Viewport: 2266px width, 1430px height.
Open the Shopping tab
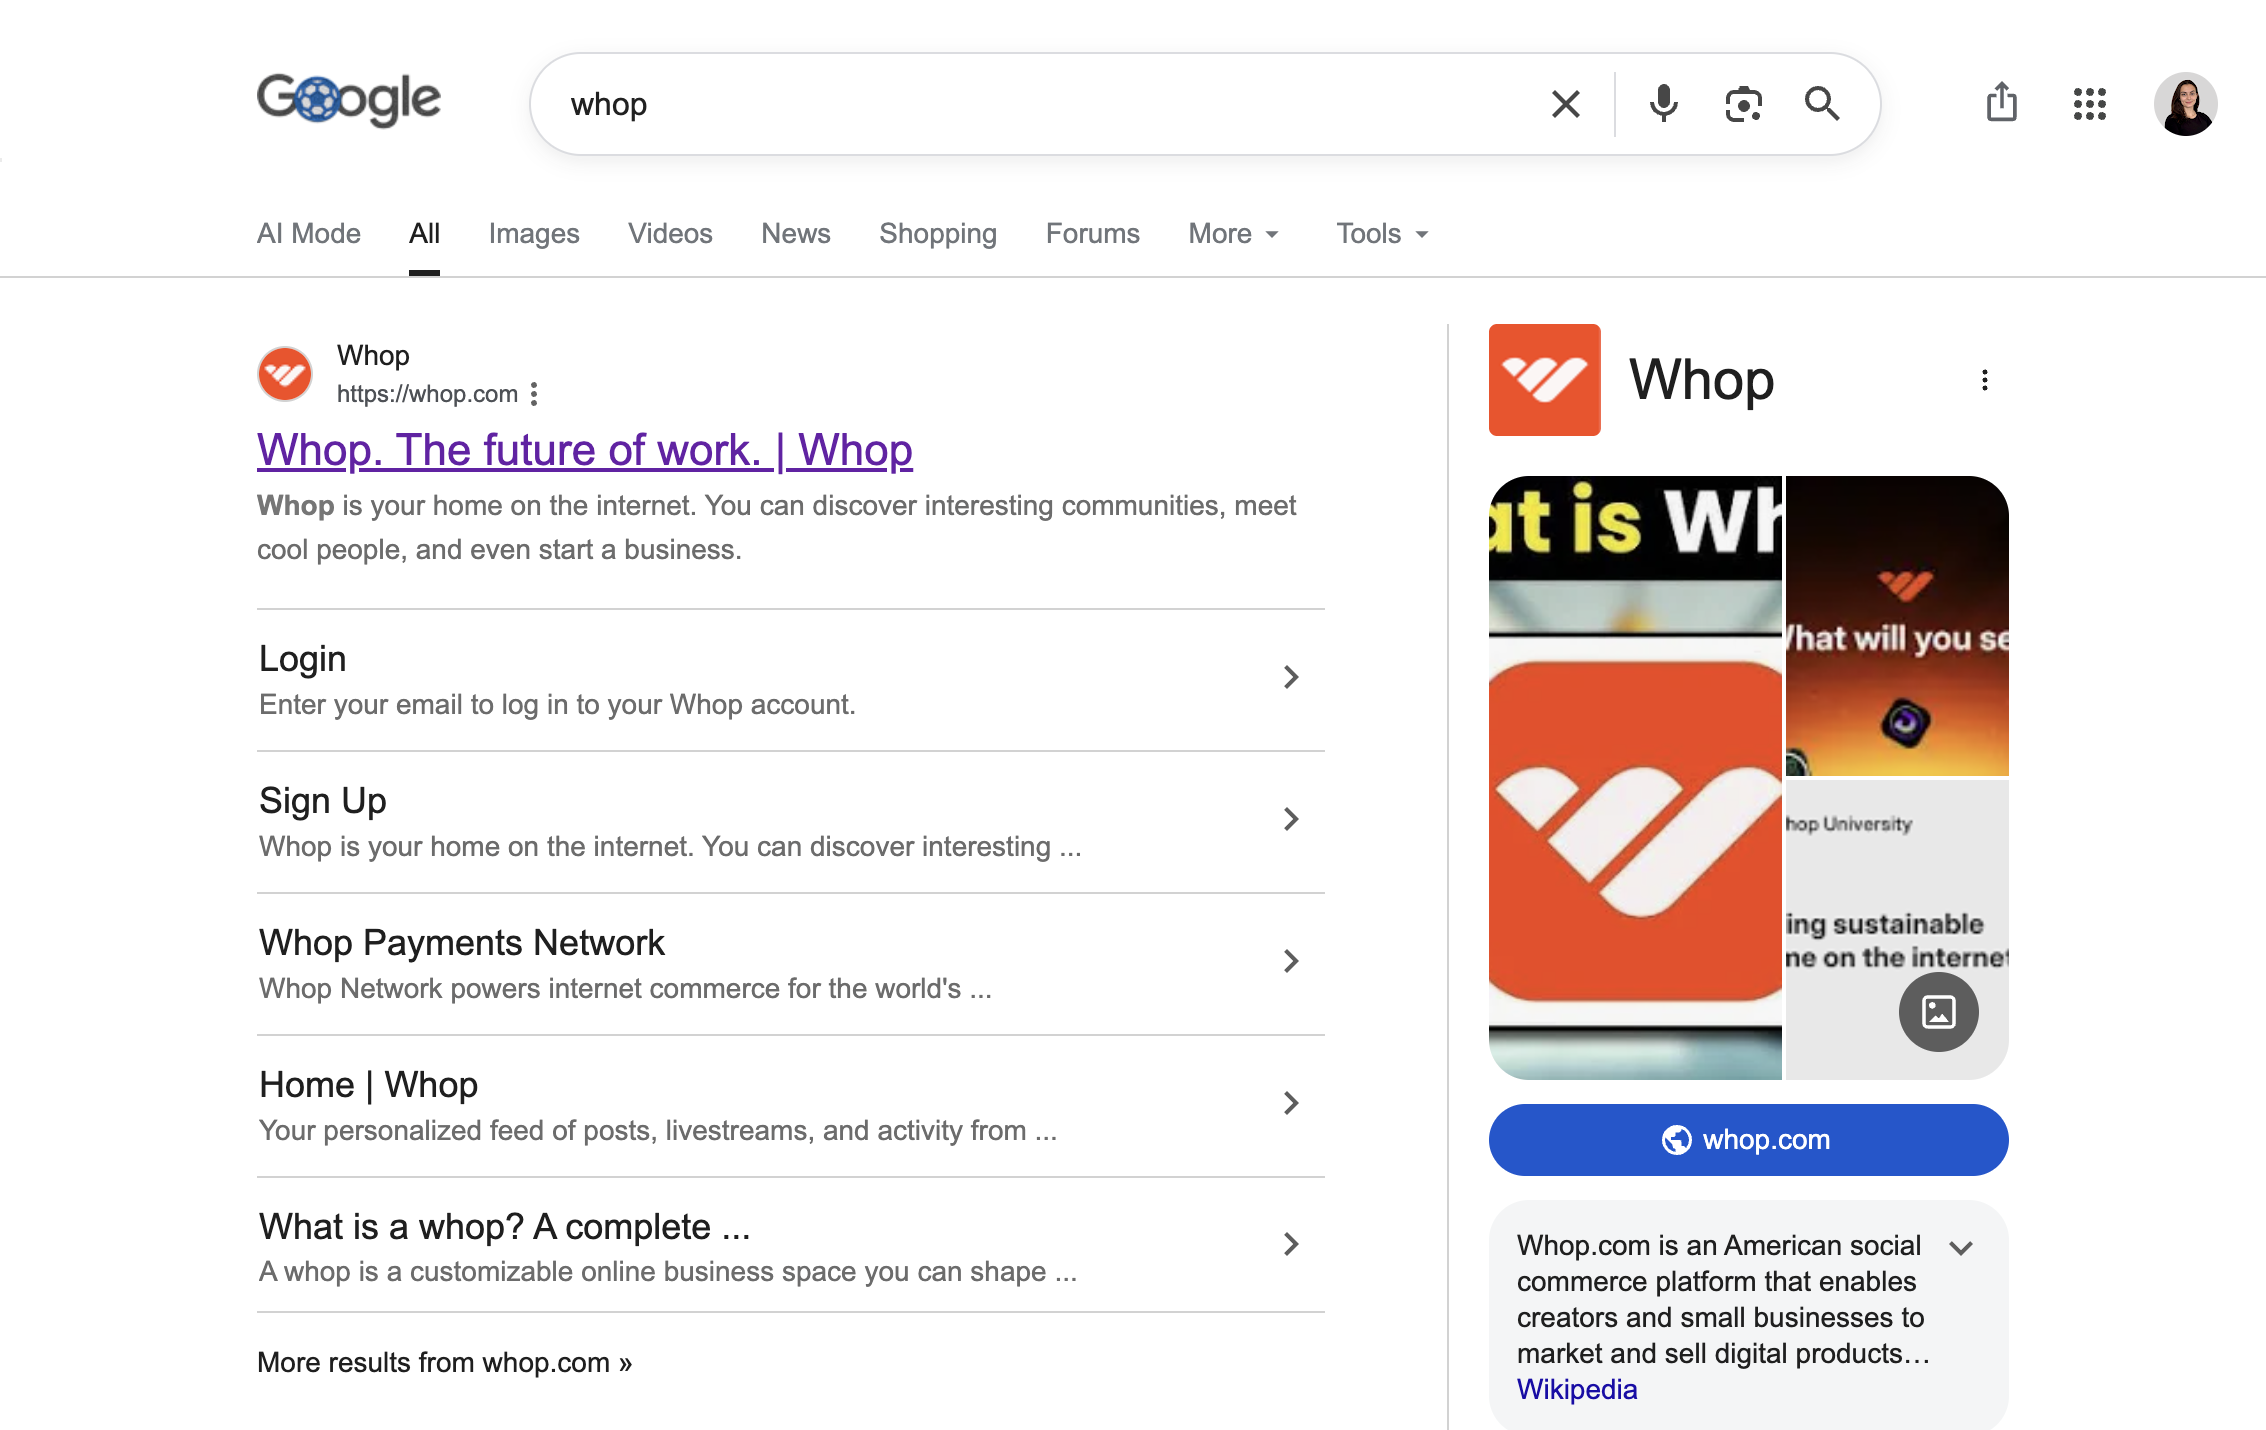click(938, 234)
